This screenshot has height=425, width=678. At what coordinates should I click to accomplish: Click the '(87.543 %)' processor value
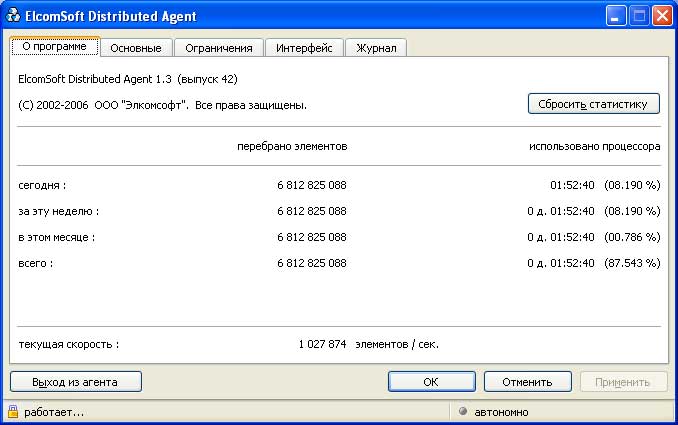click(632, 263)
